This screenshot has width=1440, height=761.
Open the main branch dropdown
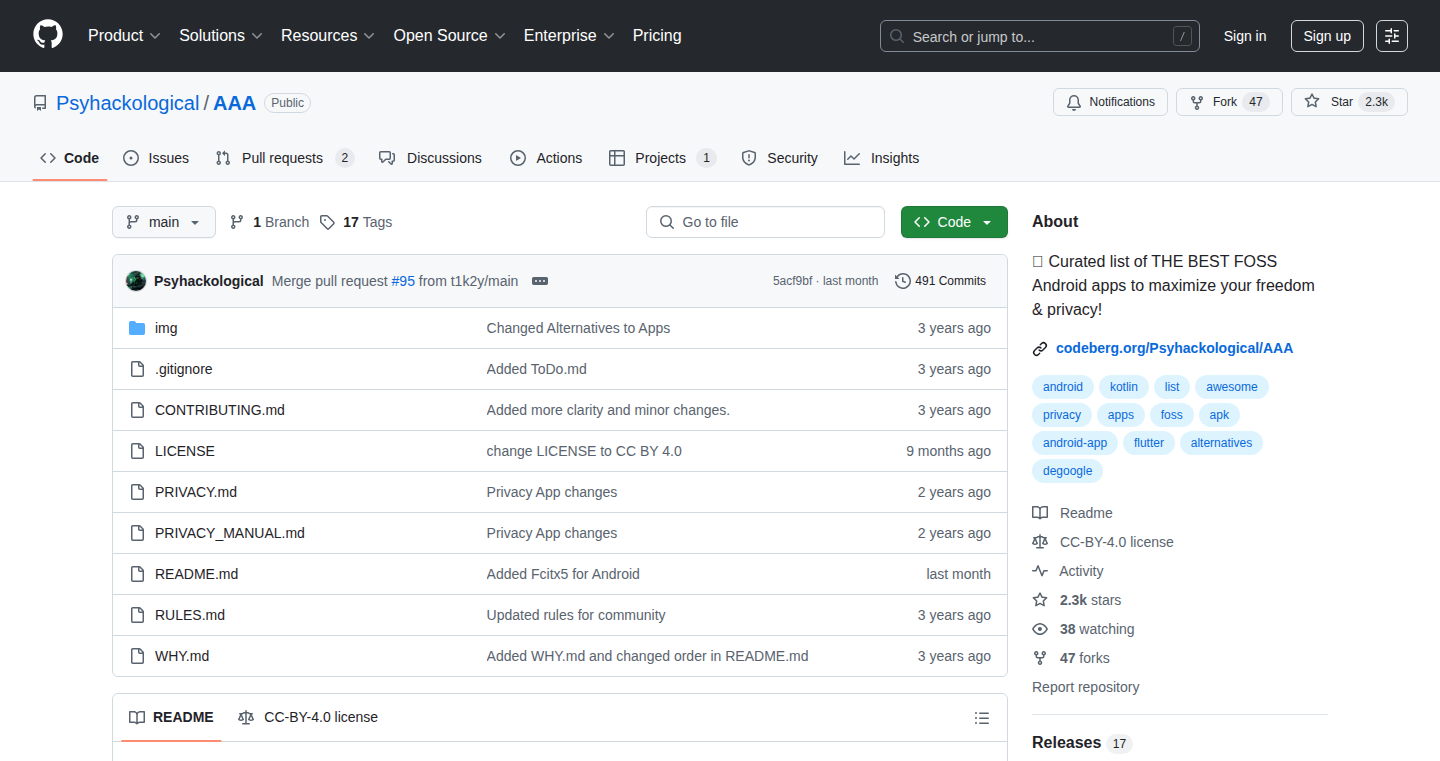tap(164, 222)
